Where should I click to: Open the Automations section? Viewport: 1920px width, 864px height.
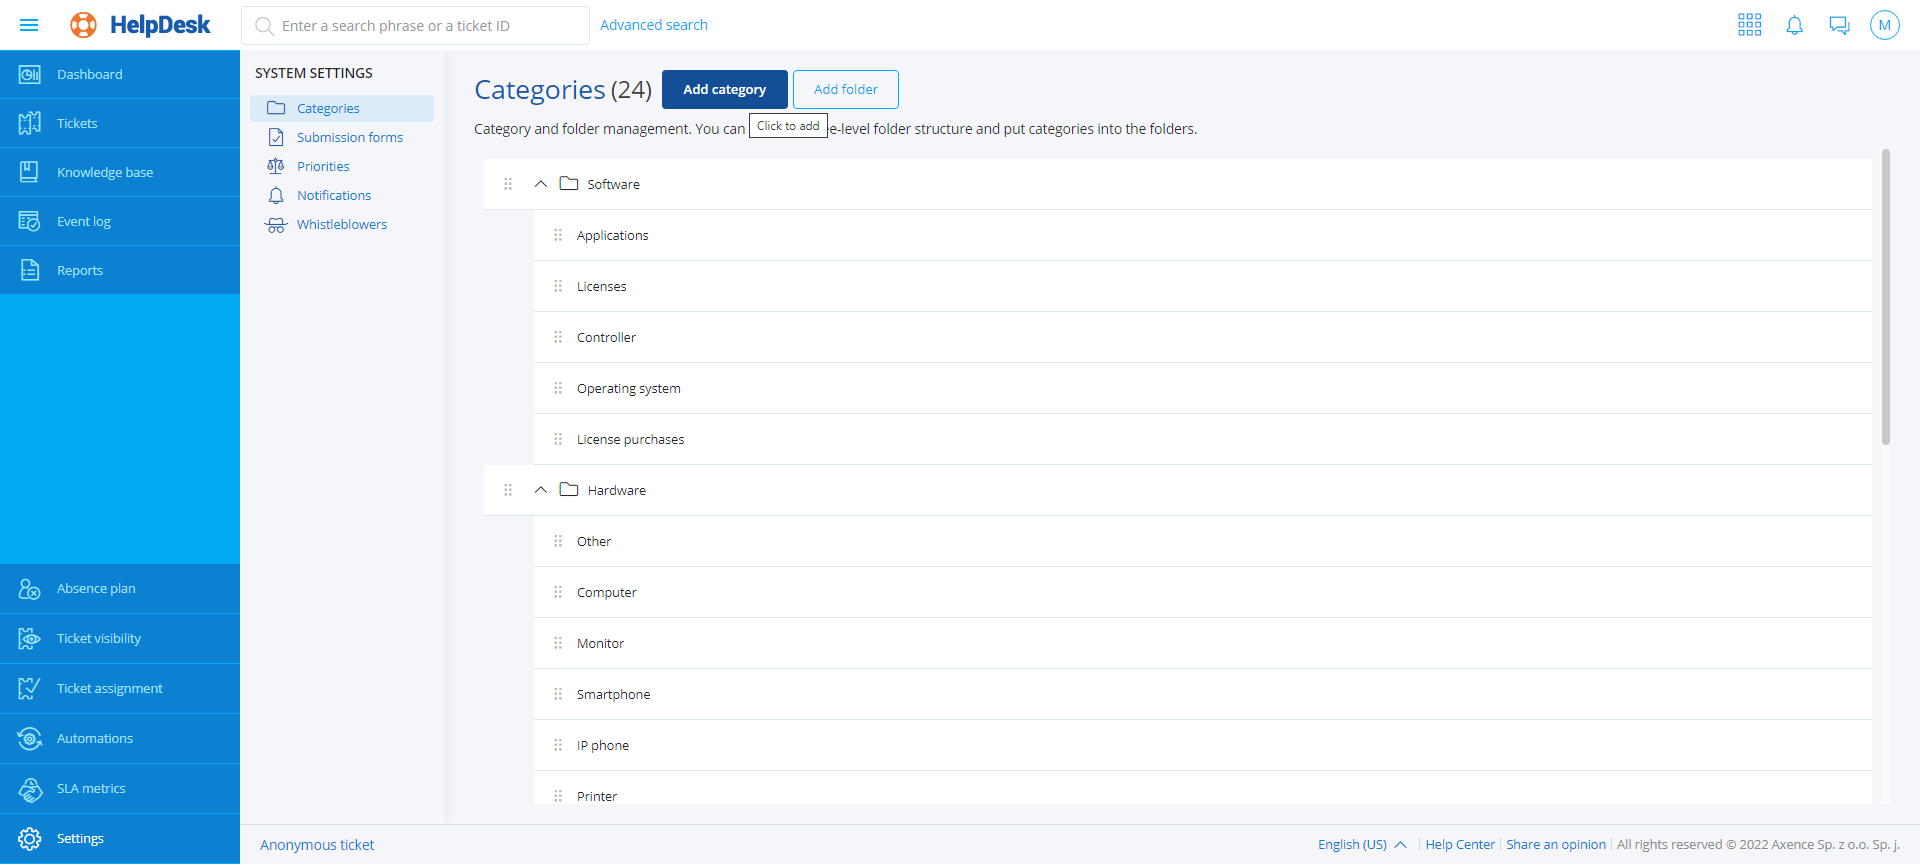pos(94,738)
